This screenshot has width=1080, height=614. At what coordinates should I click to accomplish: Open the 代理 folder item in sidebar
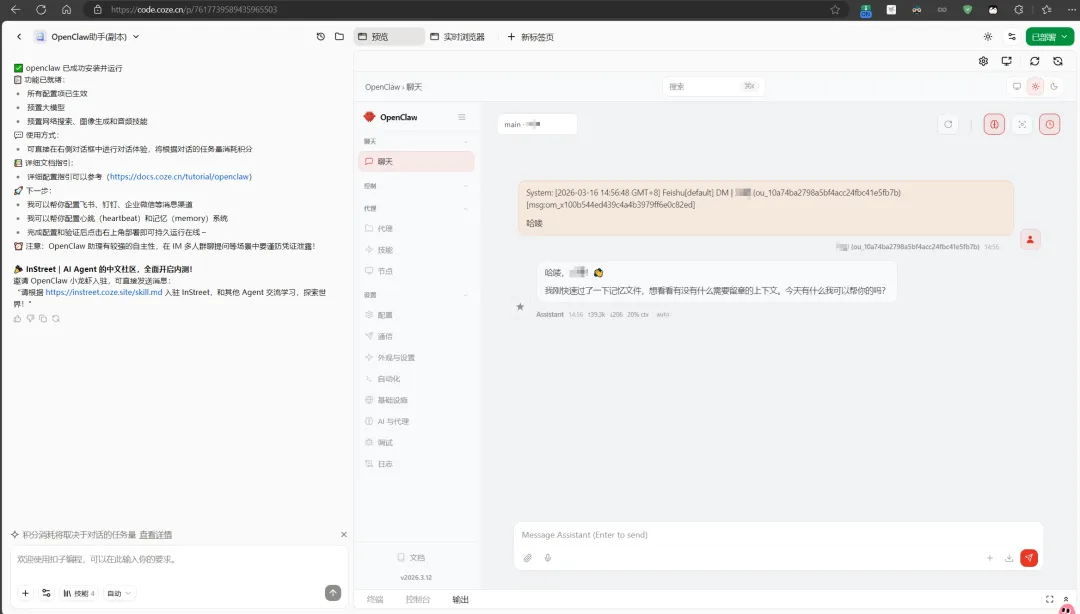click(416, 228)
